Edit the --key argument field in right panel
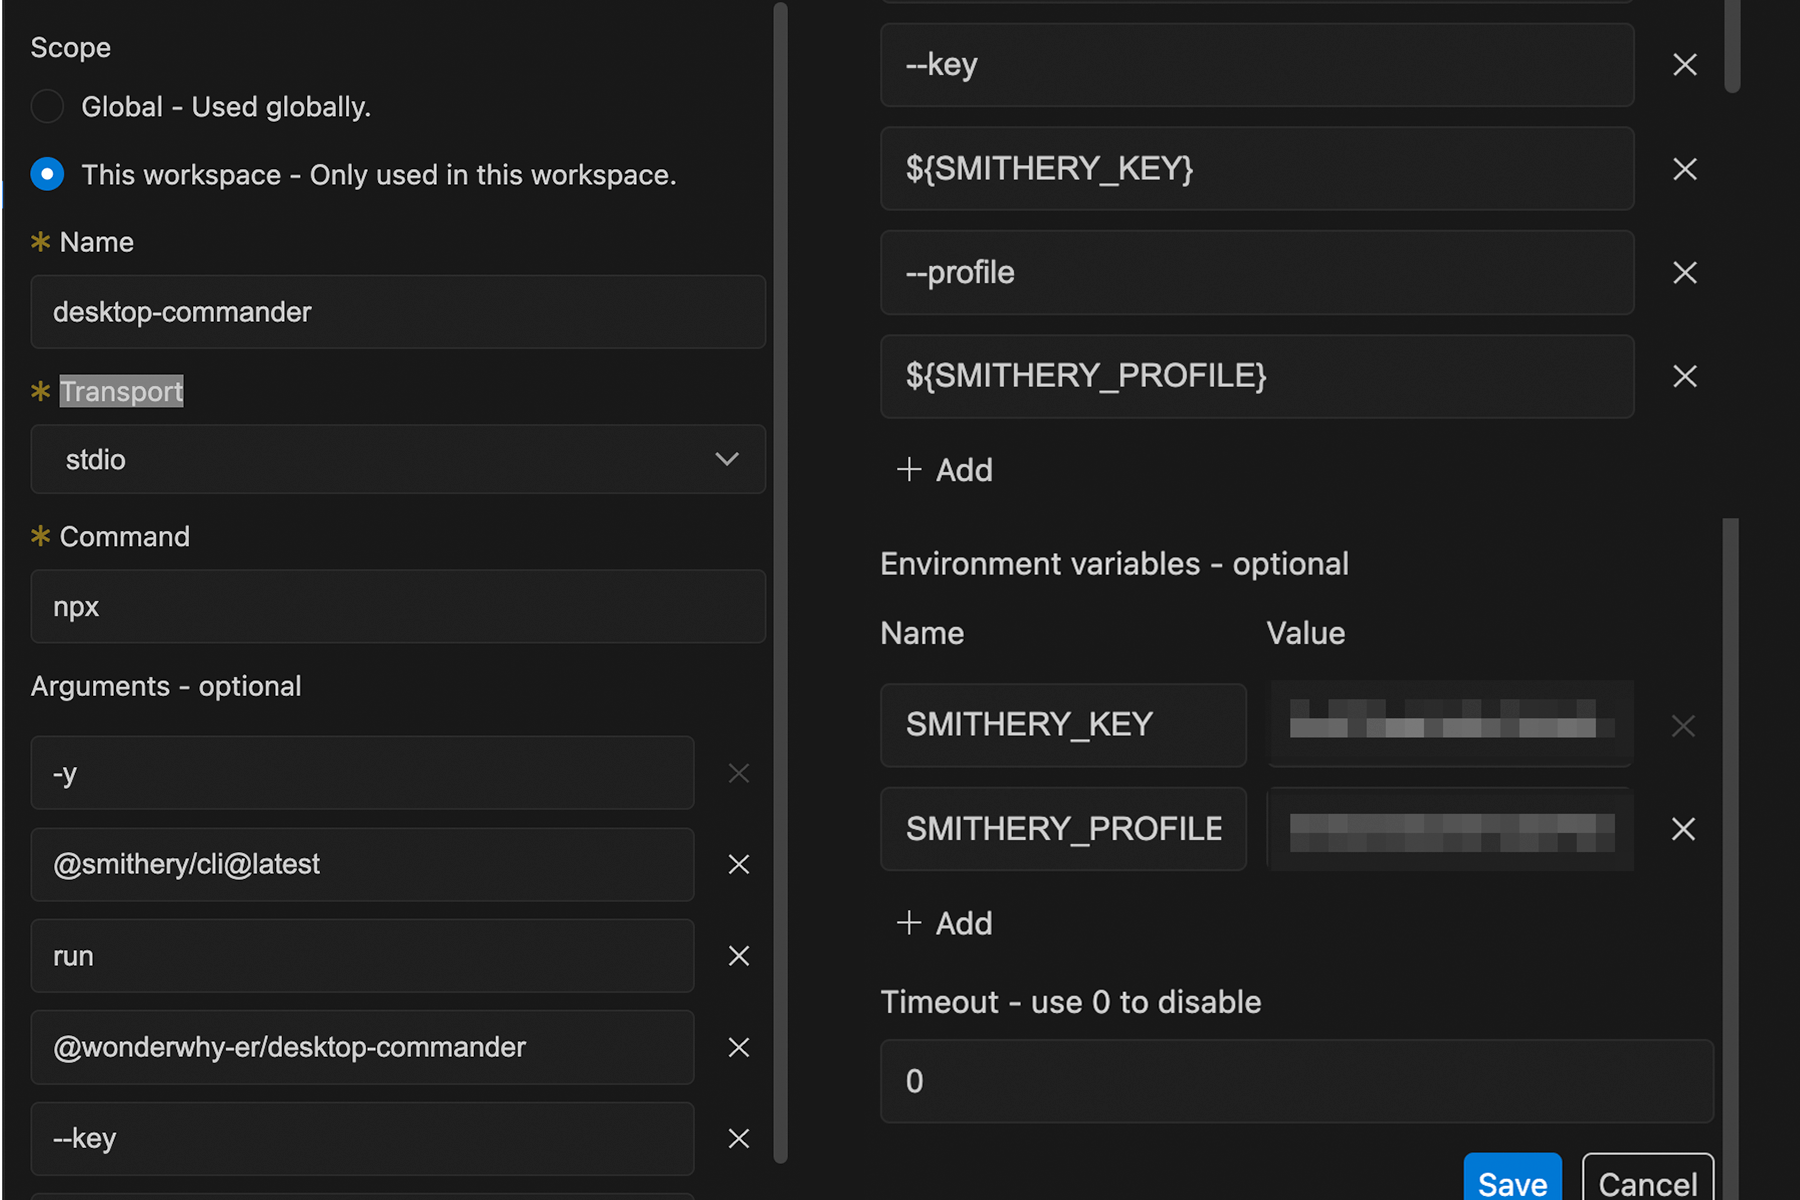The height and width of the screenshot is (1200, 1800). coord(1257,65)
